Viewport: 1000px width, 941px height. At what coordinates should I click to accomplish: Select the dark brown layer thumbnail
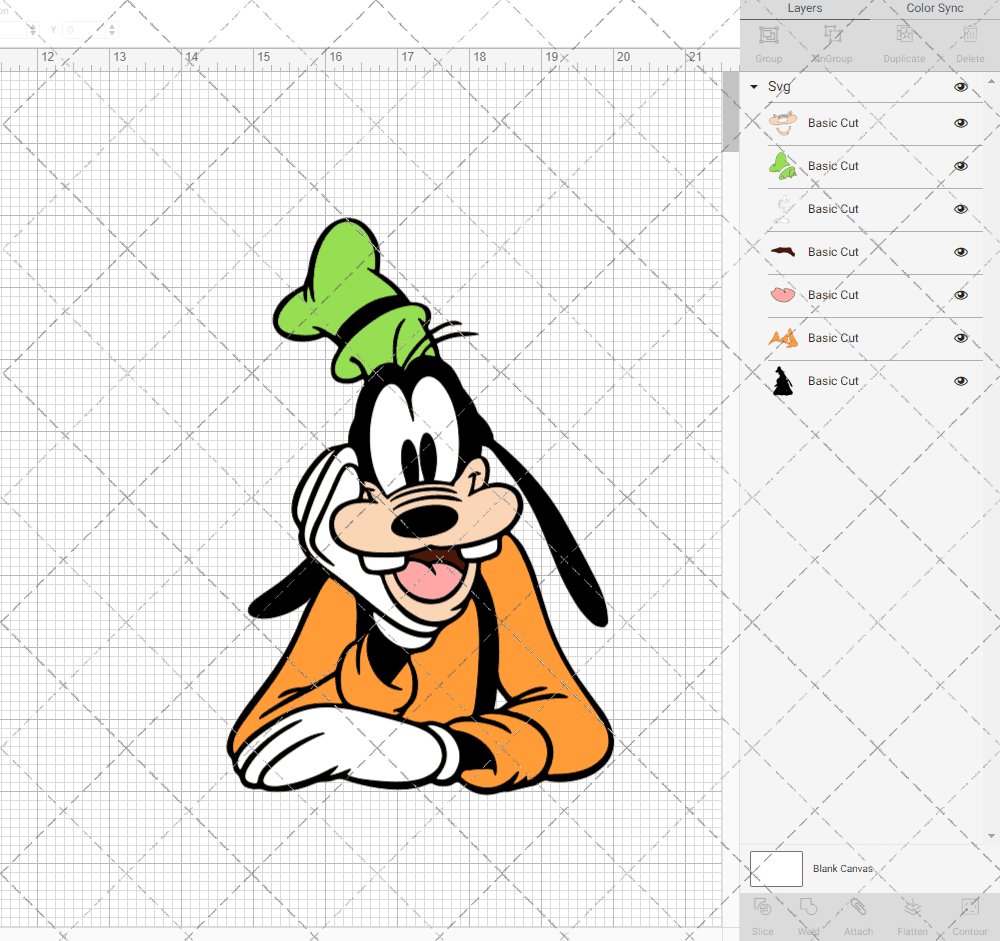(x=783, y=252)
